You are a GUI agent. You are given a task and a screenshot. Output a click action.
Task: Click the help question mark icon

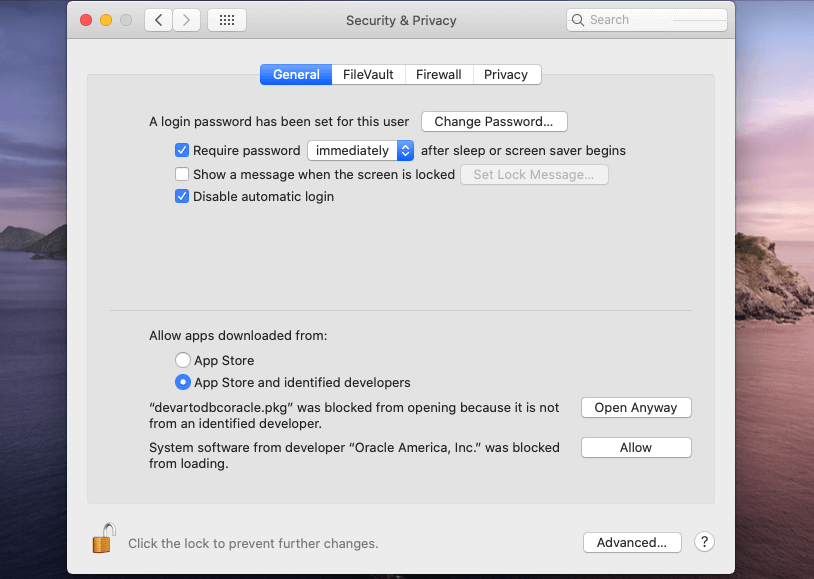pyautogui.click(x=704, y=541)
